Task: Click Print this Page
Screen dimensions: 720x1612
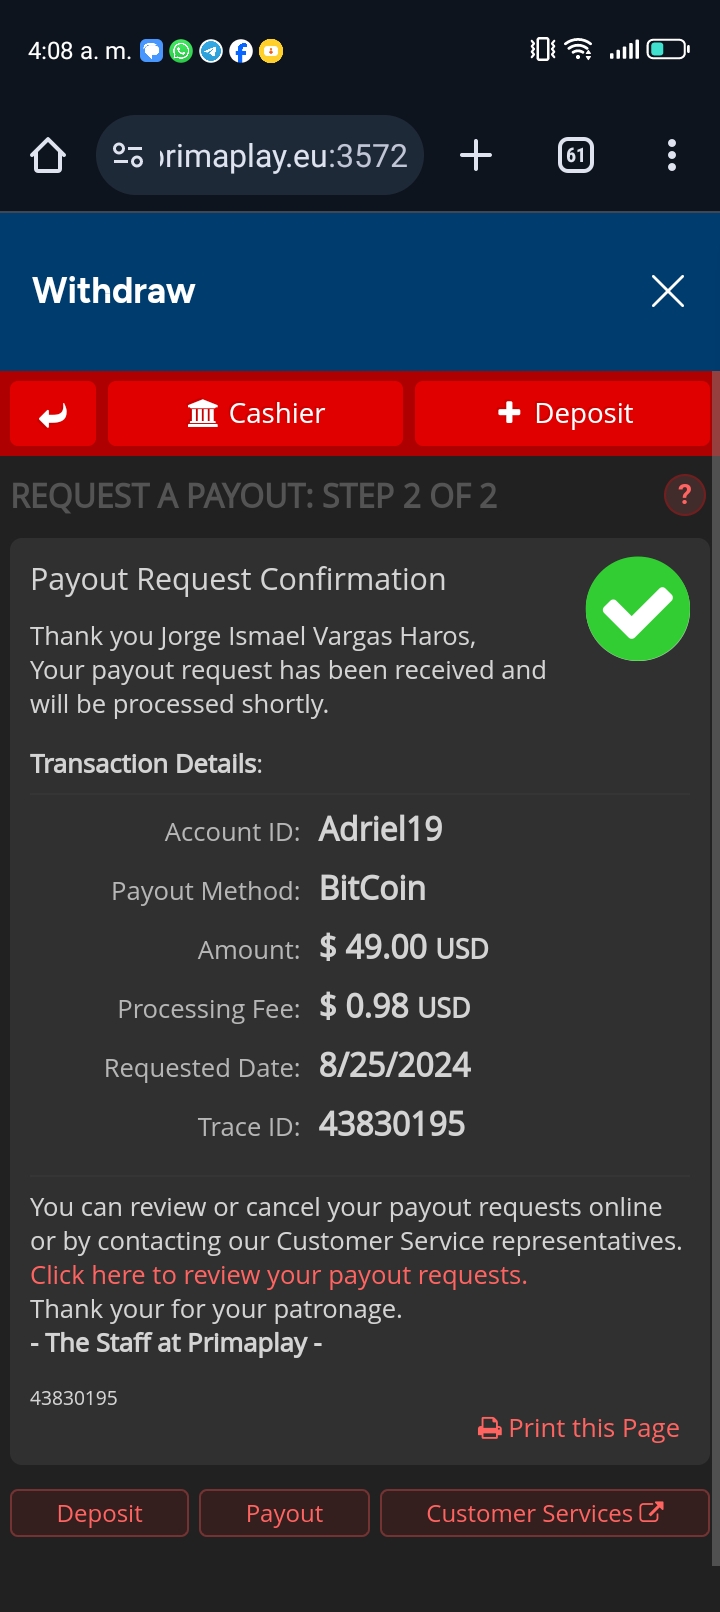Action: click(579, 1428)
